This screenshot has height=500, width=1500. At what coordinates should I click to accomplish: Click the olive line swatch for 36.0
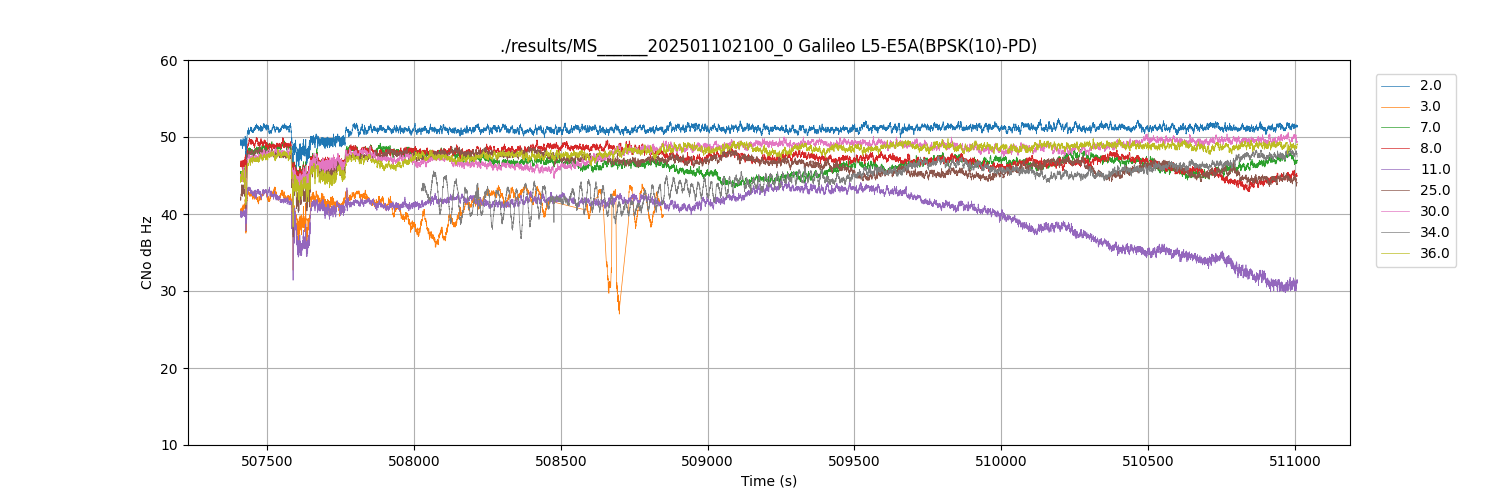[x=1395, y=254]
